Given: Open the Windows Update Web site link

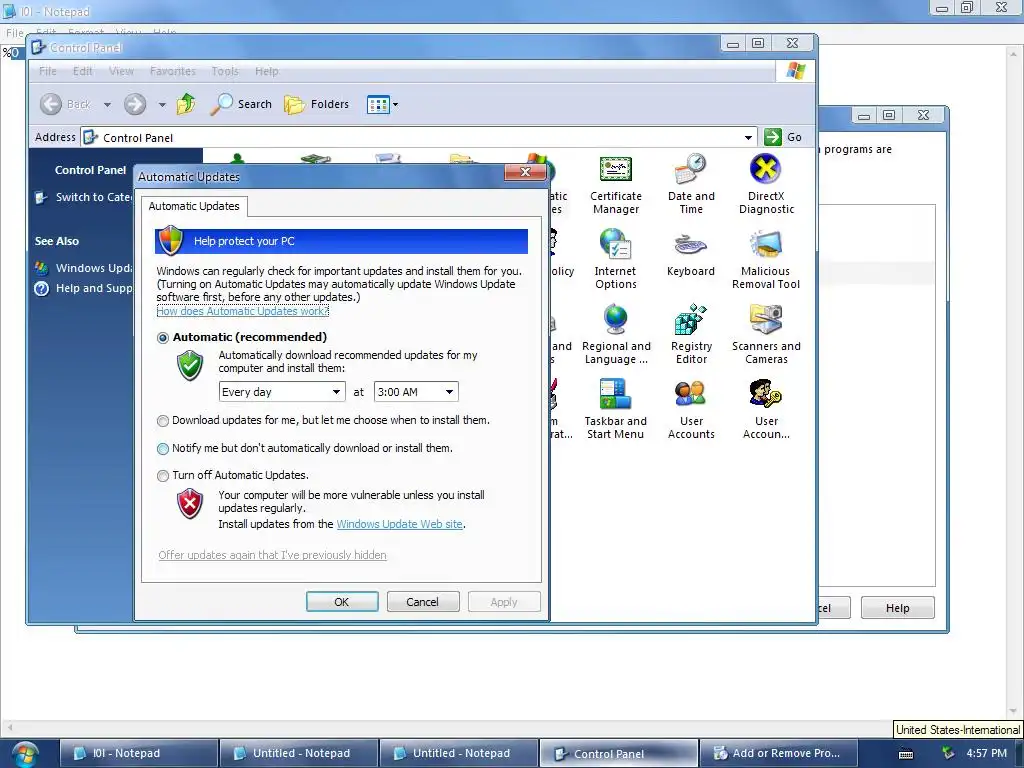Looking at the screenshot, I should 400,524.
